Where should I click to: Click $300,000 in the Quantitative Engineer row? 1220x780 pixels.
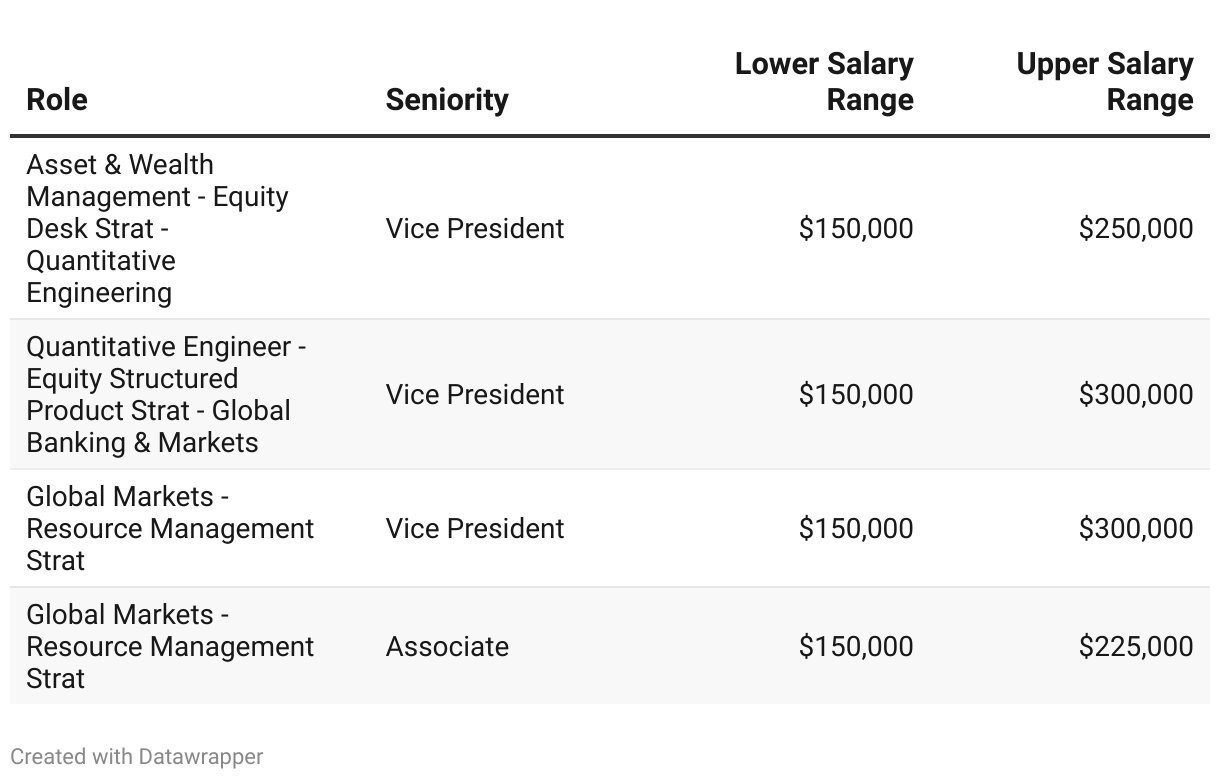(x=1135, y=394)
